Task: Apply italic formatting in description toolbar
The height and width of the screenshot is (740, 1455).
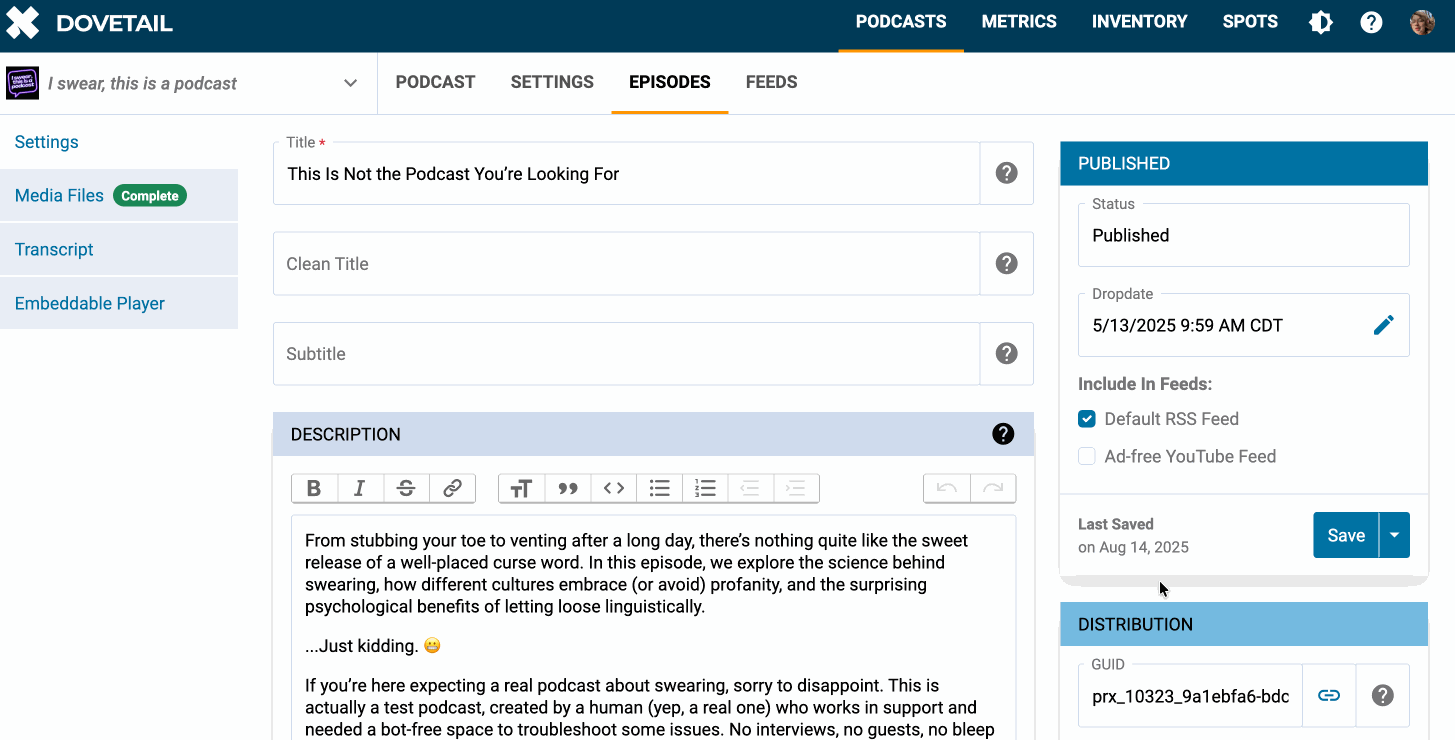Action: pyautogui.click(x=360, y=488)
